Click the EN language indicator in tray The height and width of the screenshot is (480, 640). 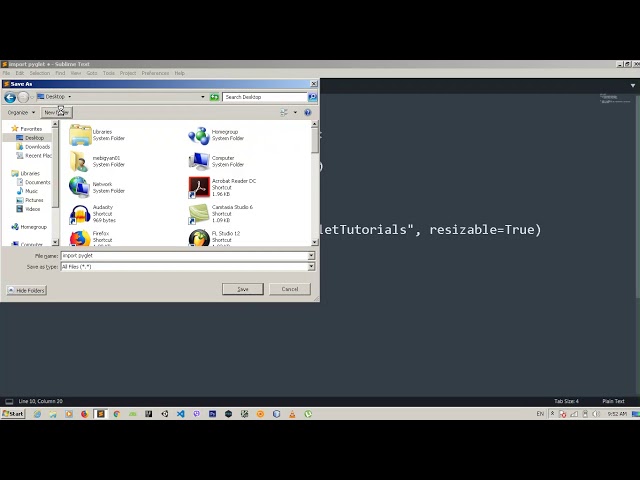[540, 414]
